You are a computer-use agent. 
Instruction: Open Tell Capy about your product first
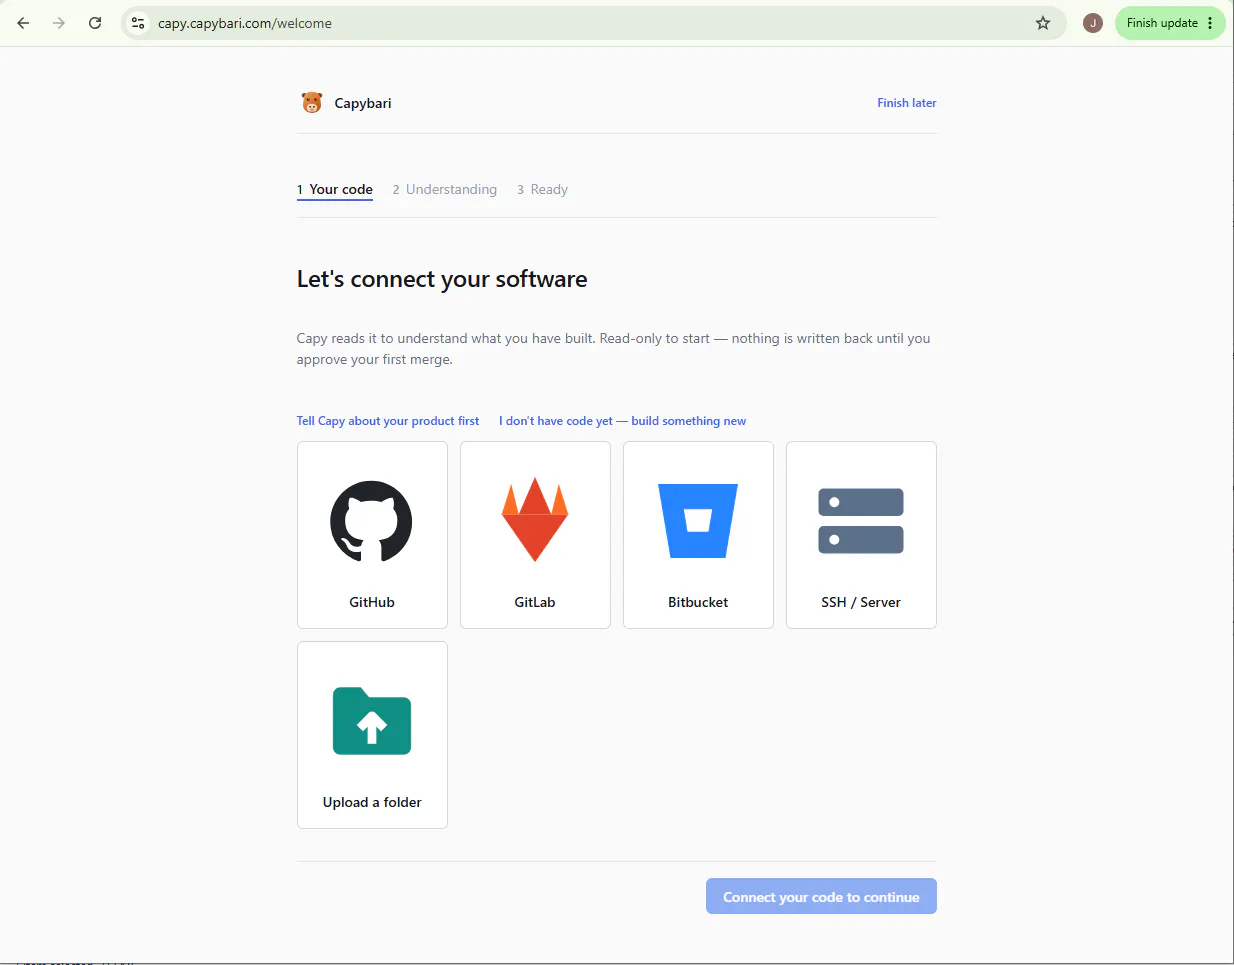click(388, 421)
